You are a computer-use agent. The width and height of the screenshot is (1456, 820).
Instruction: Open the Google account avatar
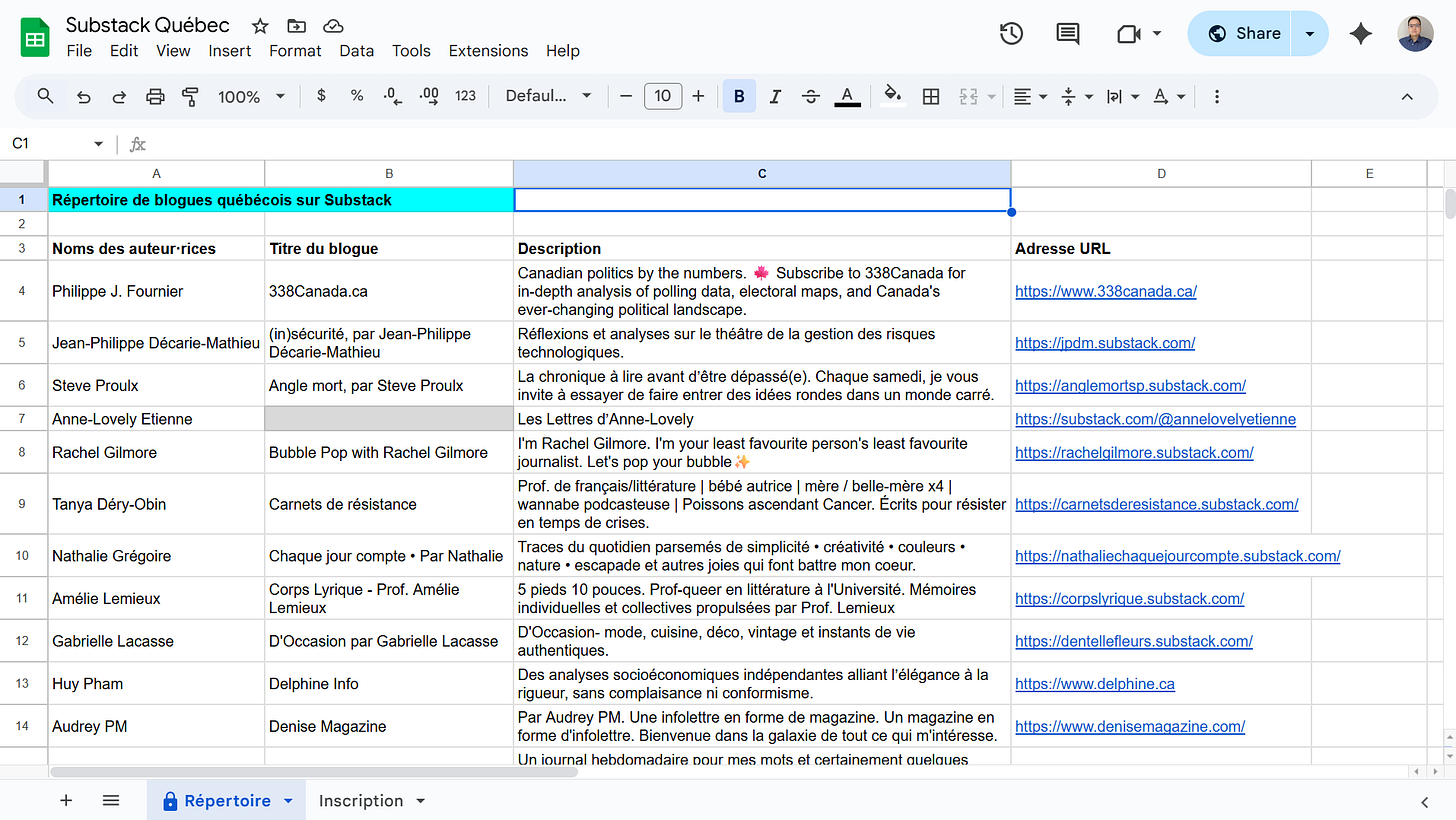[x=1416, y=34]
